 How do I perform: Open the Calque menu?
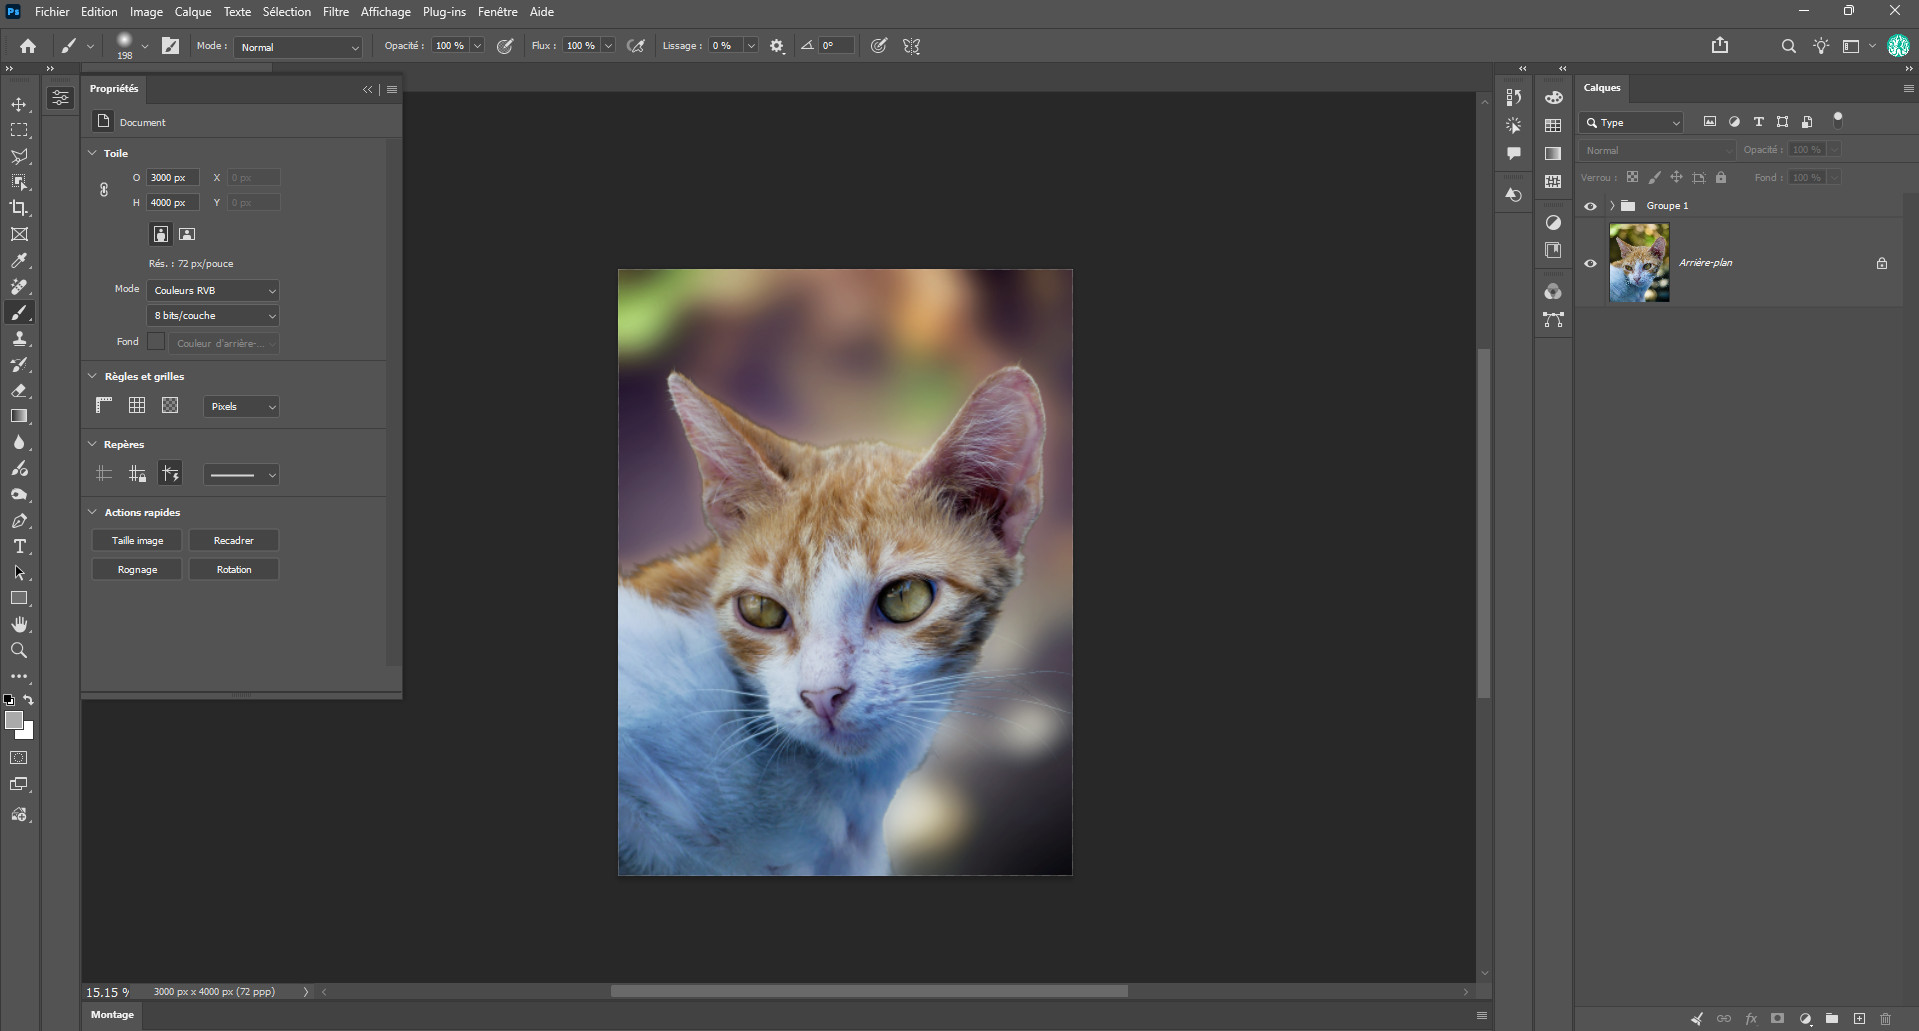coord(193,12)
